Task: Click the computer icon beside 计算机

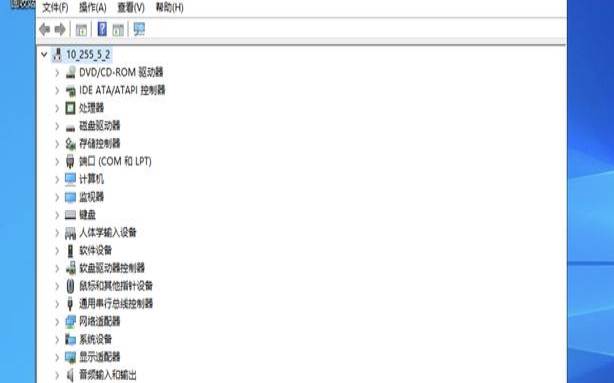Action: tap(70, 179)
